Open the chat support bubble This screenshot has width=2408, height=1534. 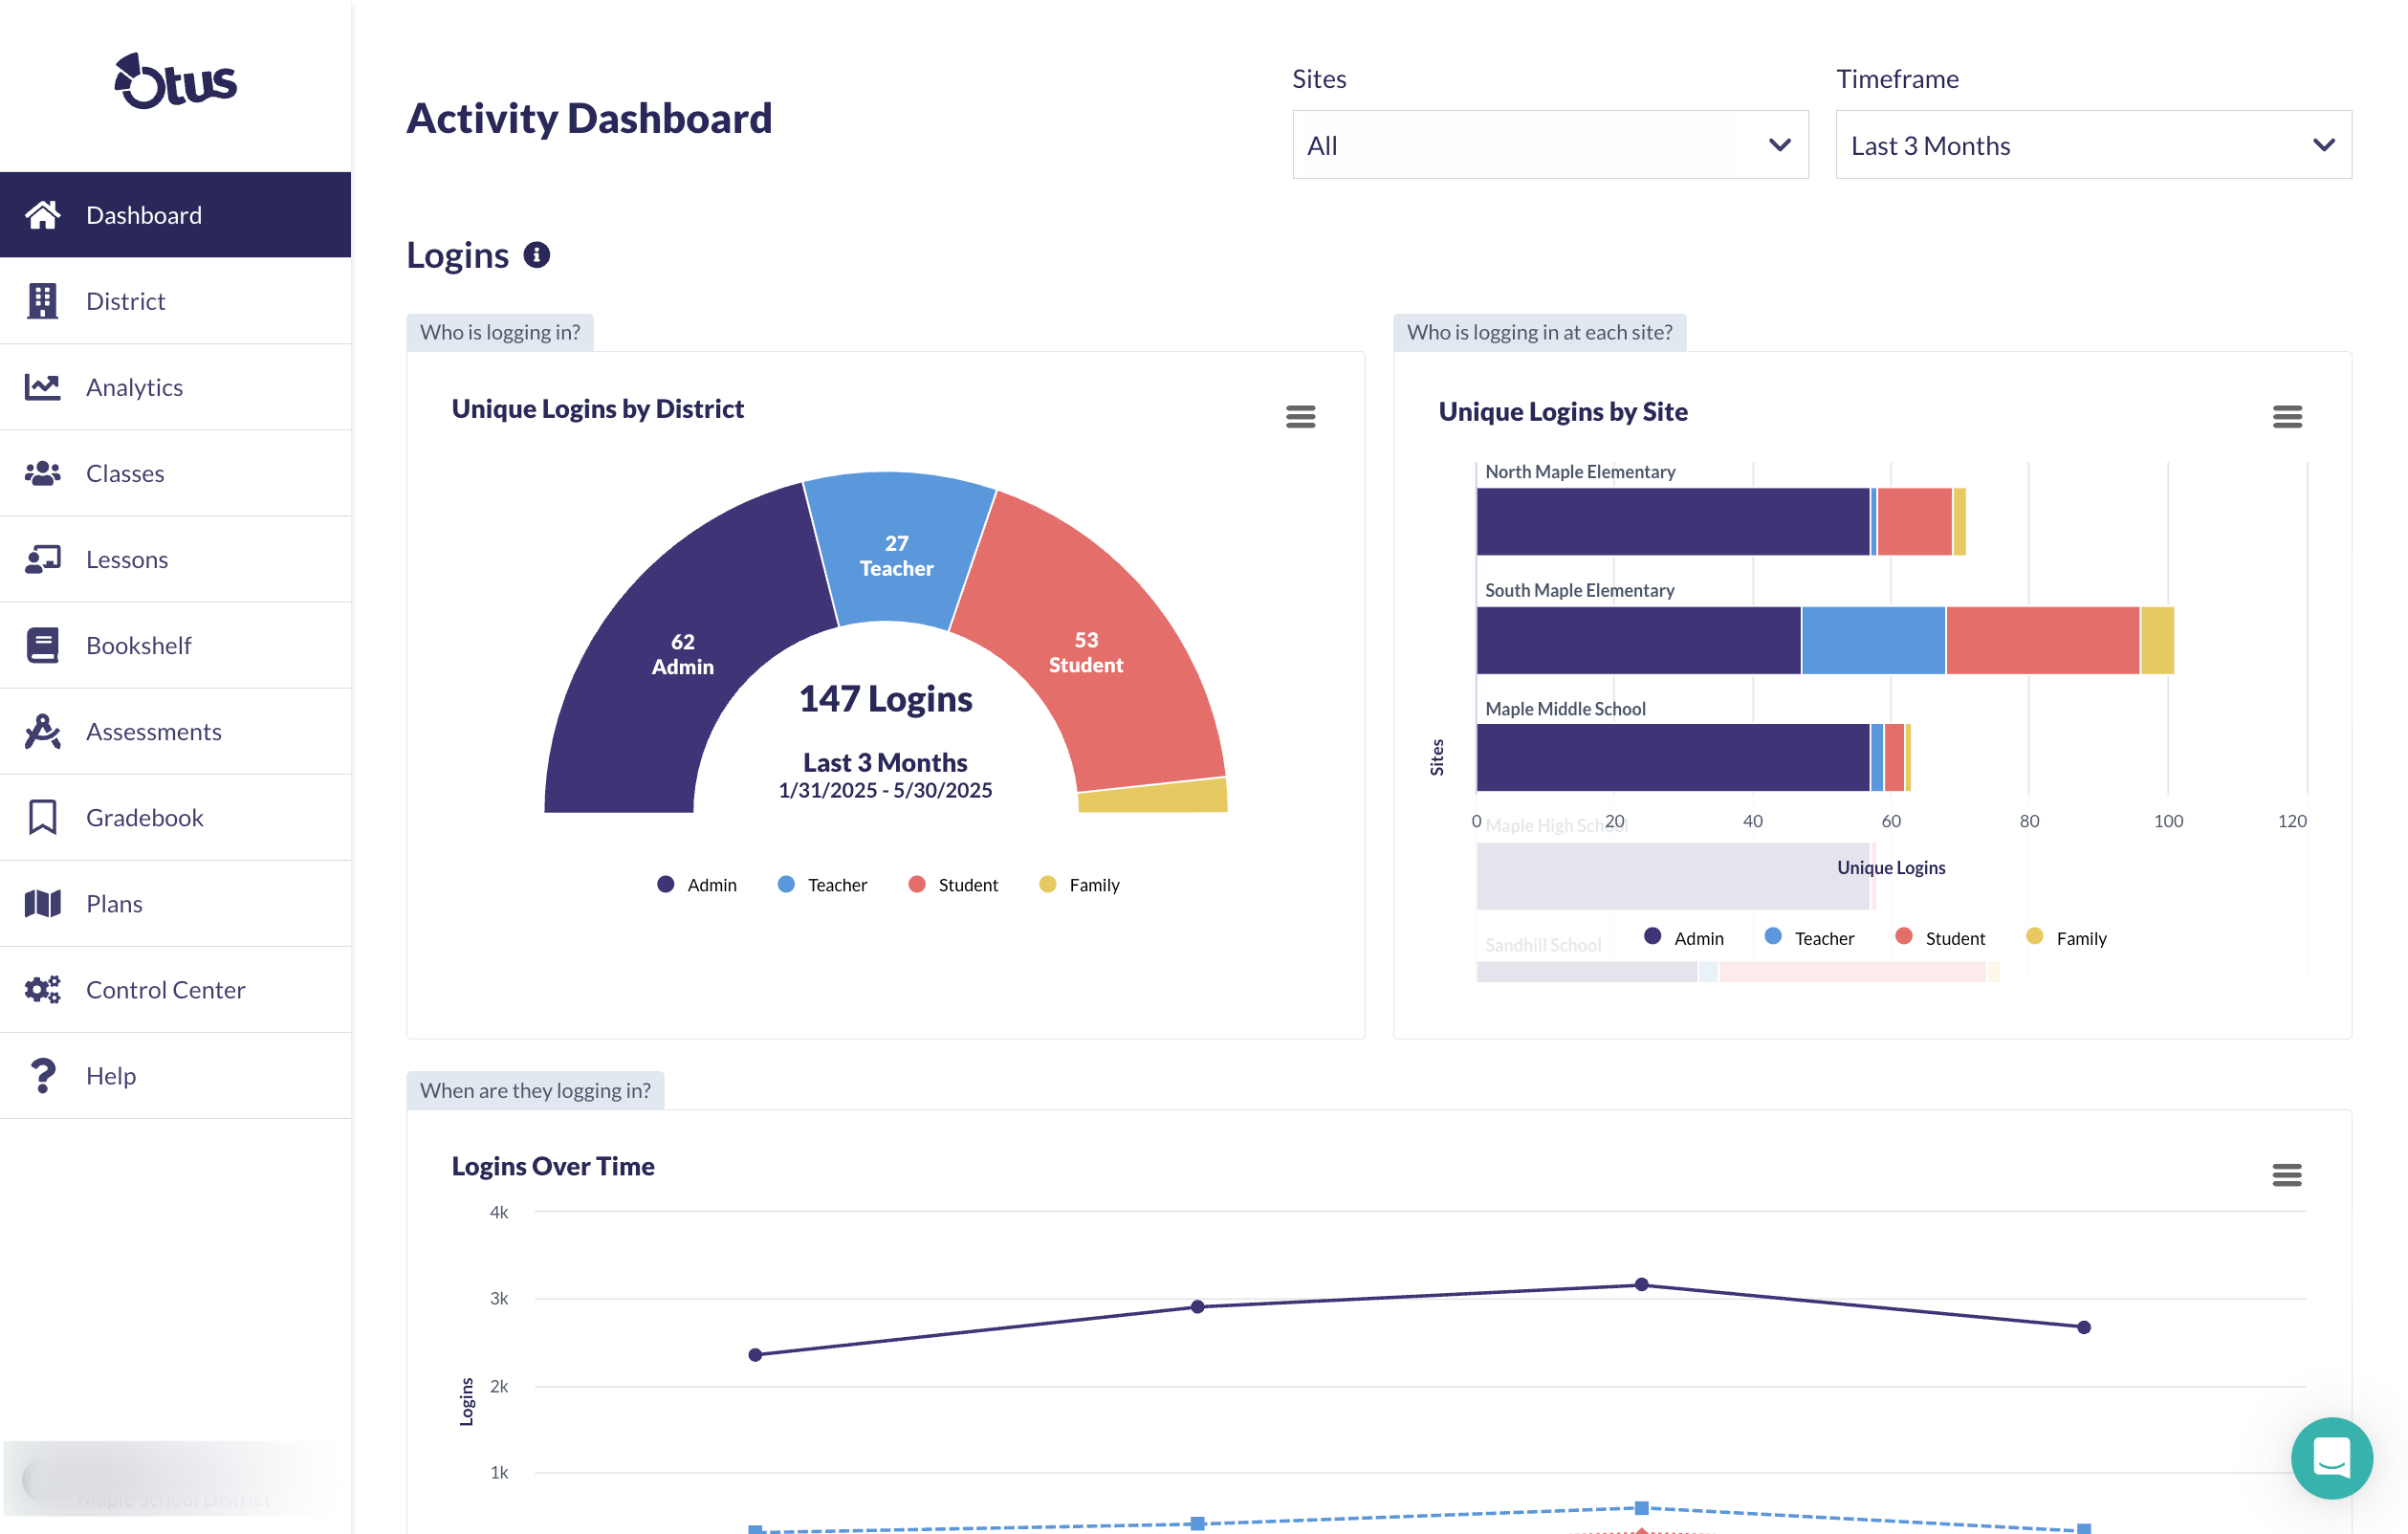[2331, 1457]
